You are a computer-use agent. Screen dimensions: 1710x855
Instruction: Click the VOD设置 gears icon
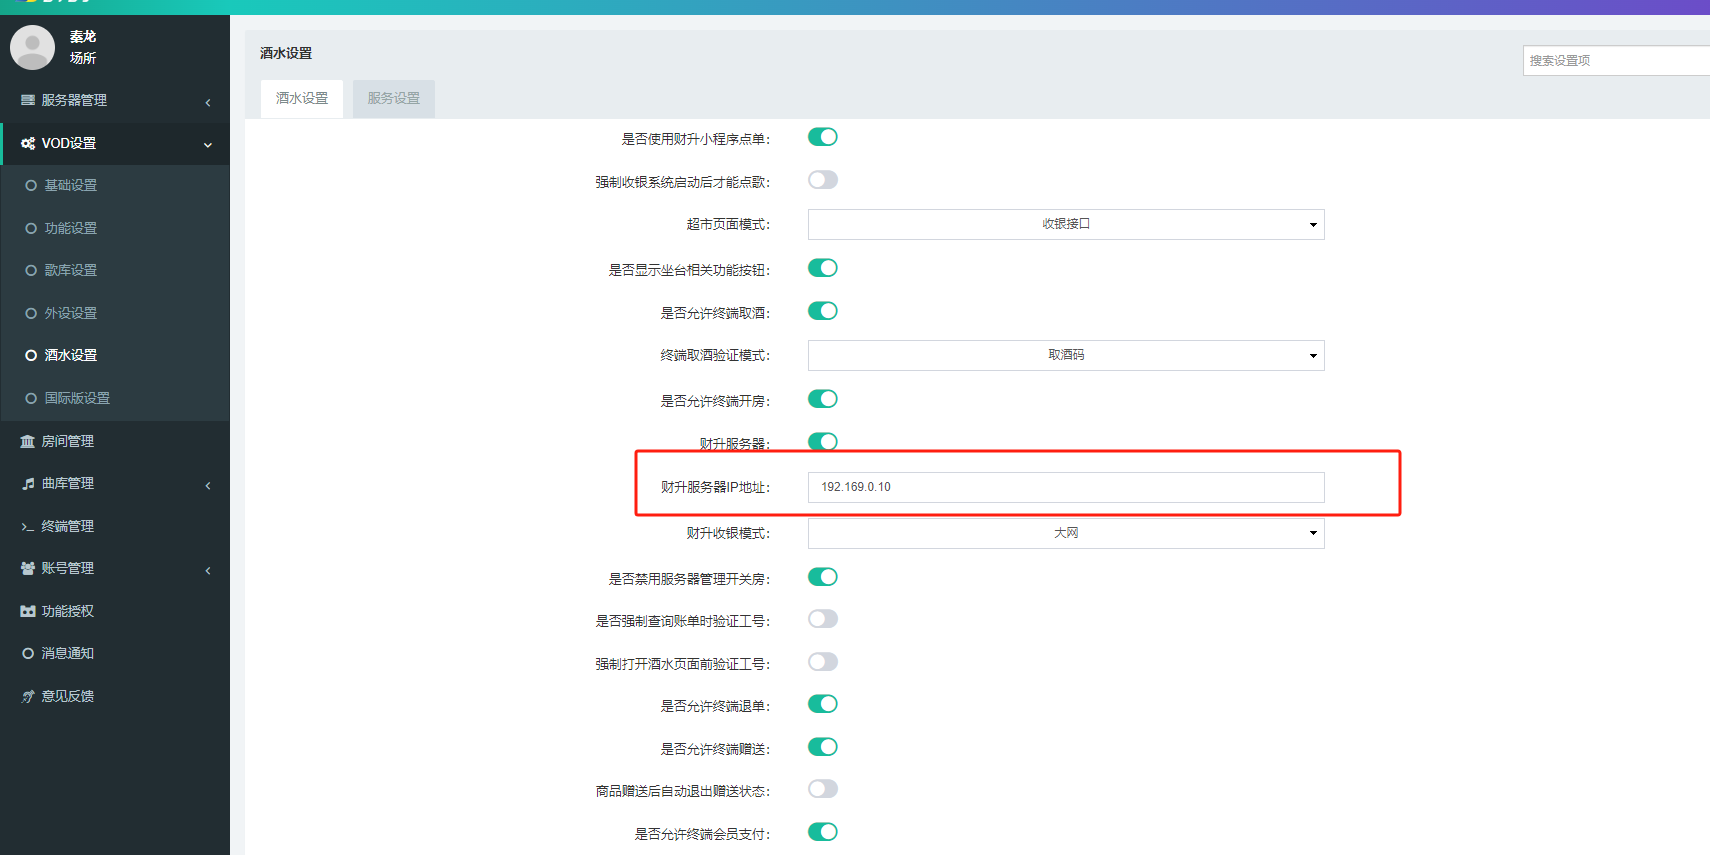(x=28, y=143)
